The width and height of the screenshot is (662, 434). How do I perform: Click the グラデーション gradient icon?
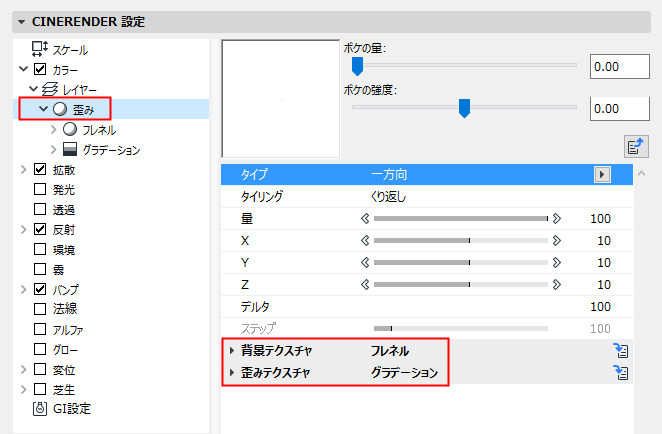(70, 149)
